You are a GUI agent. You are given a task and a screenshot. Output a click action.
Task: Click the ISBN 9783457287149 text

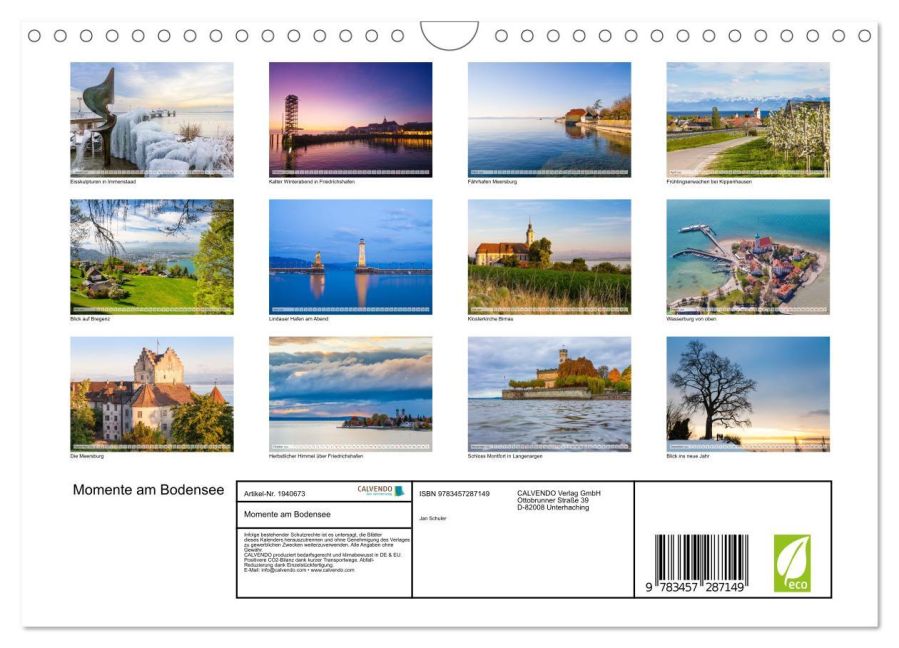454,494
